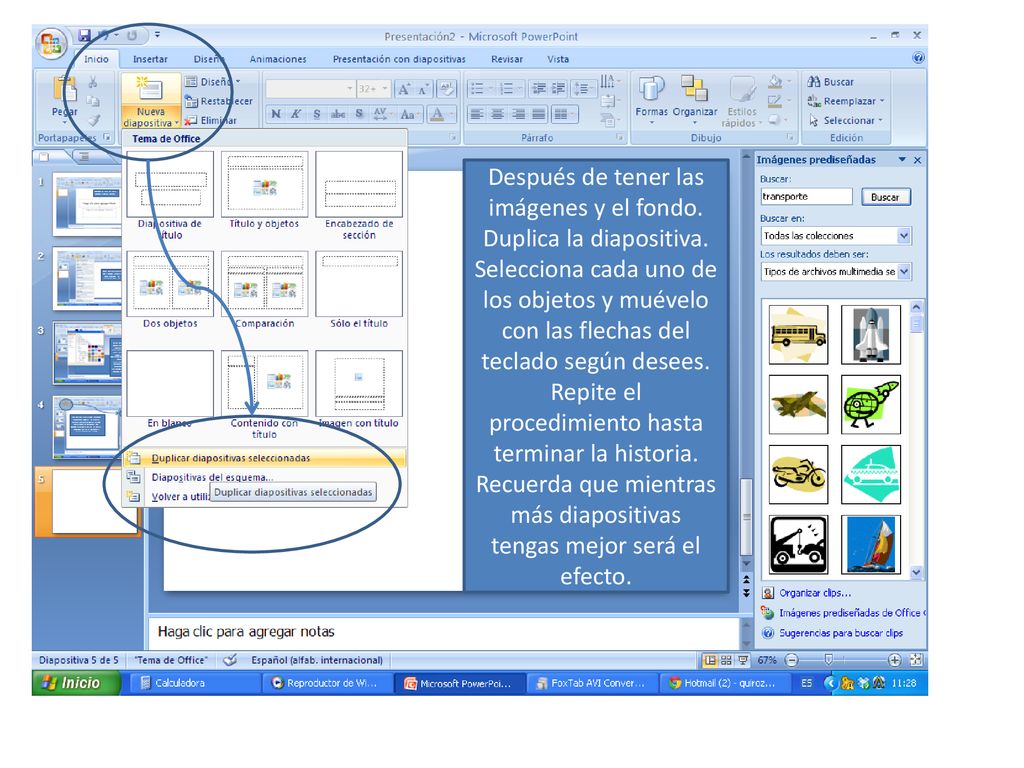Screen dimensions: 1024x768
Task: Open the Diseño layout dropdown
Action: (212, 82)
